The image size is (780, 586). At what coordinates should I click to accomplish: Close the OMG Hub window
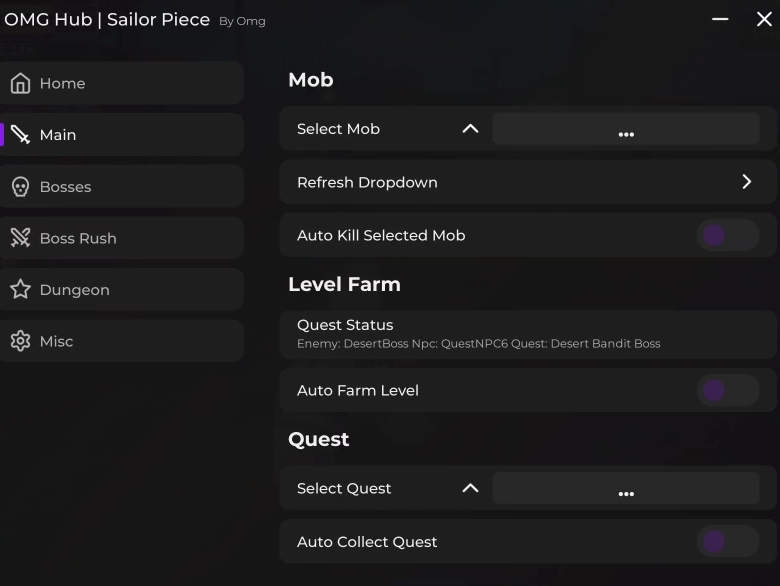(764, 19)
